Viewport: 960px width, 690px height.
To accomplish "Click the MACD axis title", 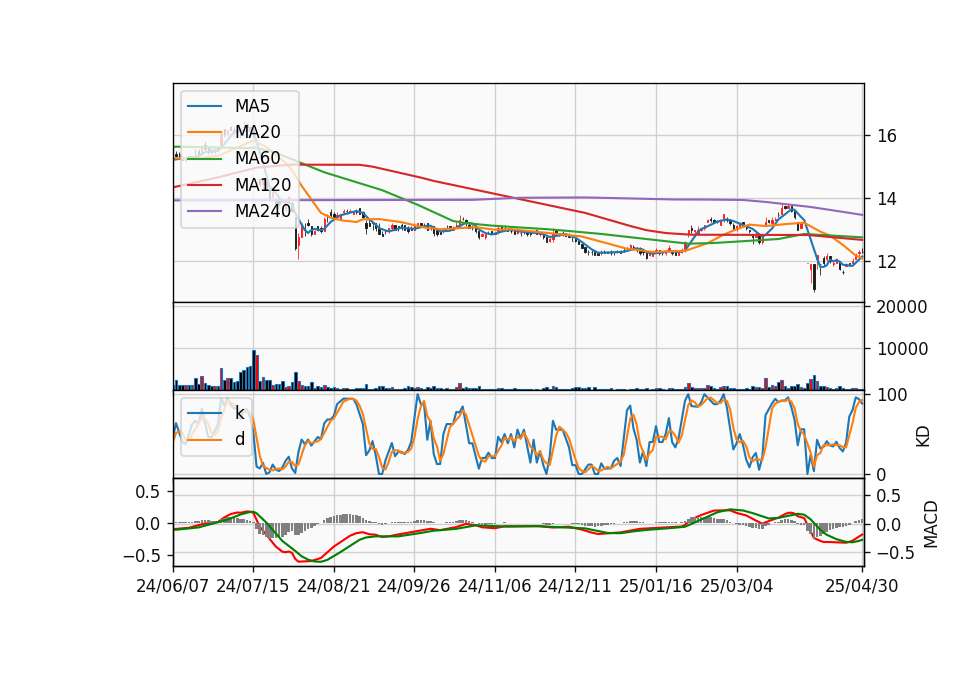I will click(931, 524).
